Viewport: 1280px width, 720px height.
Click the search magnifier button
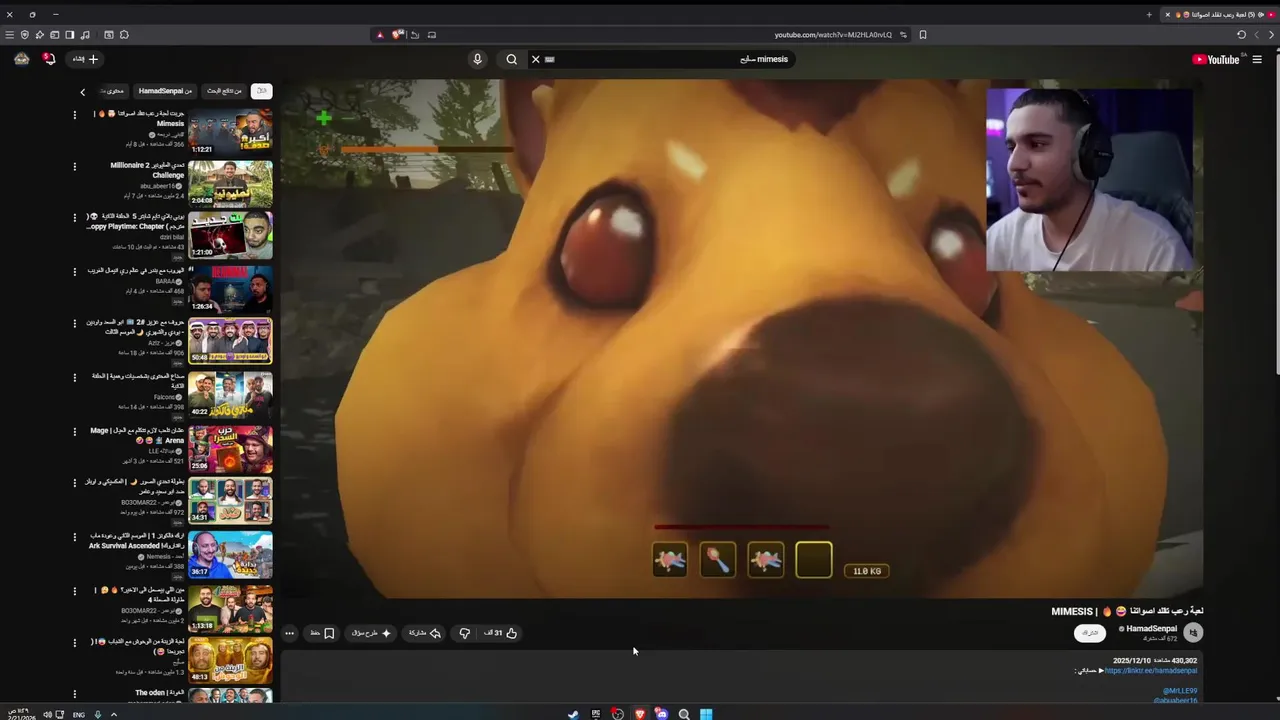[x=512, y=59]
